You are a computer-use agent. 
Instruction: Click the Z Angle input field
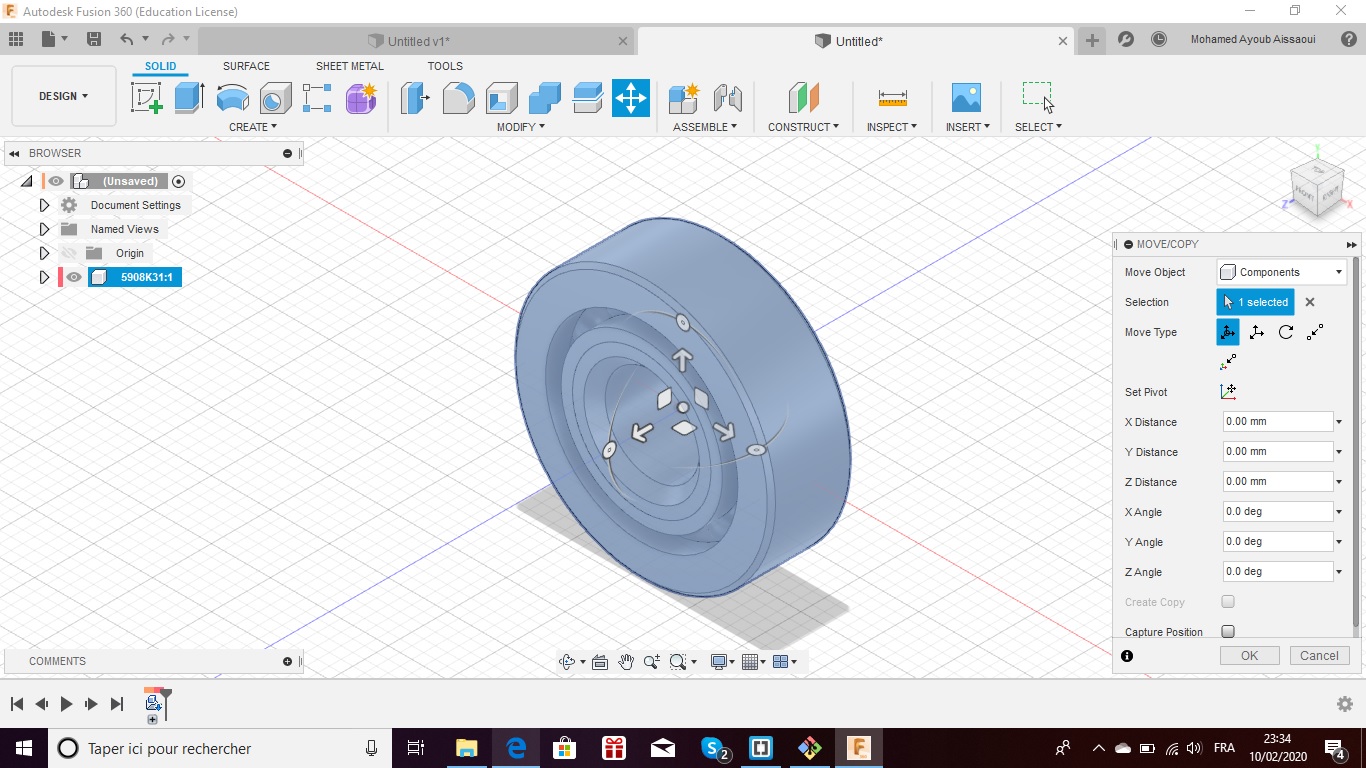pyautogui.click(x=1278, y=572)
